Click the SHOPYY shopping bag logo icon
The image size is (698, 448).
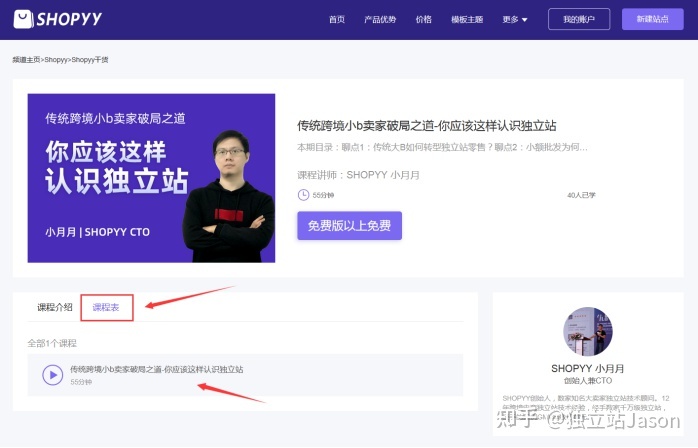pyautogui.click(x=23, y=19)
